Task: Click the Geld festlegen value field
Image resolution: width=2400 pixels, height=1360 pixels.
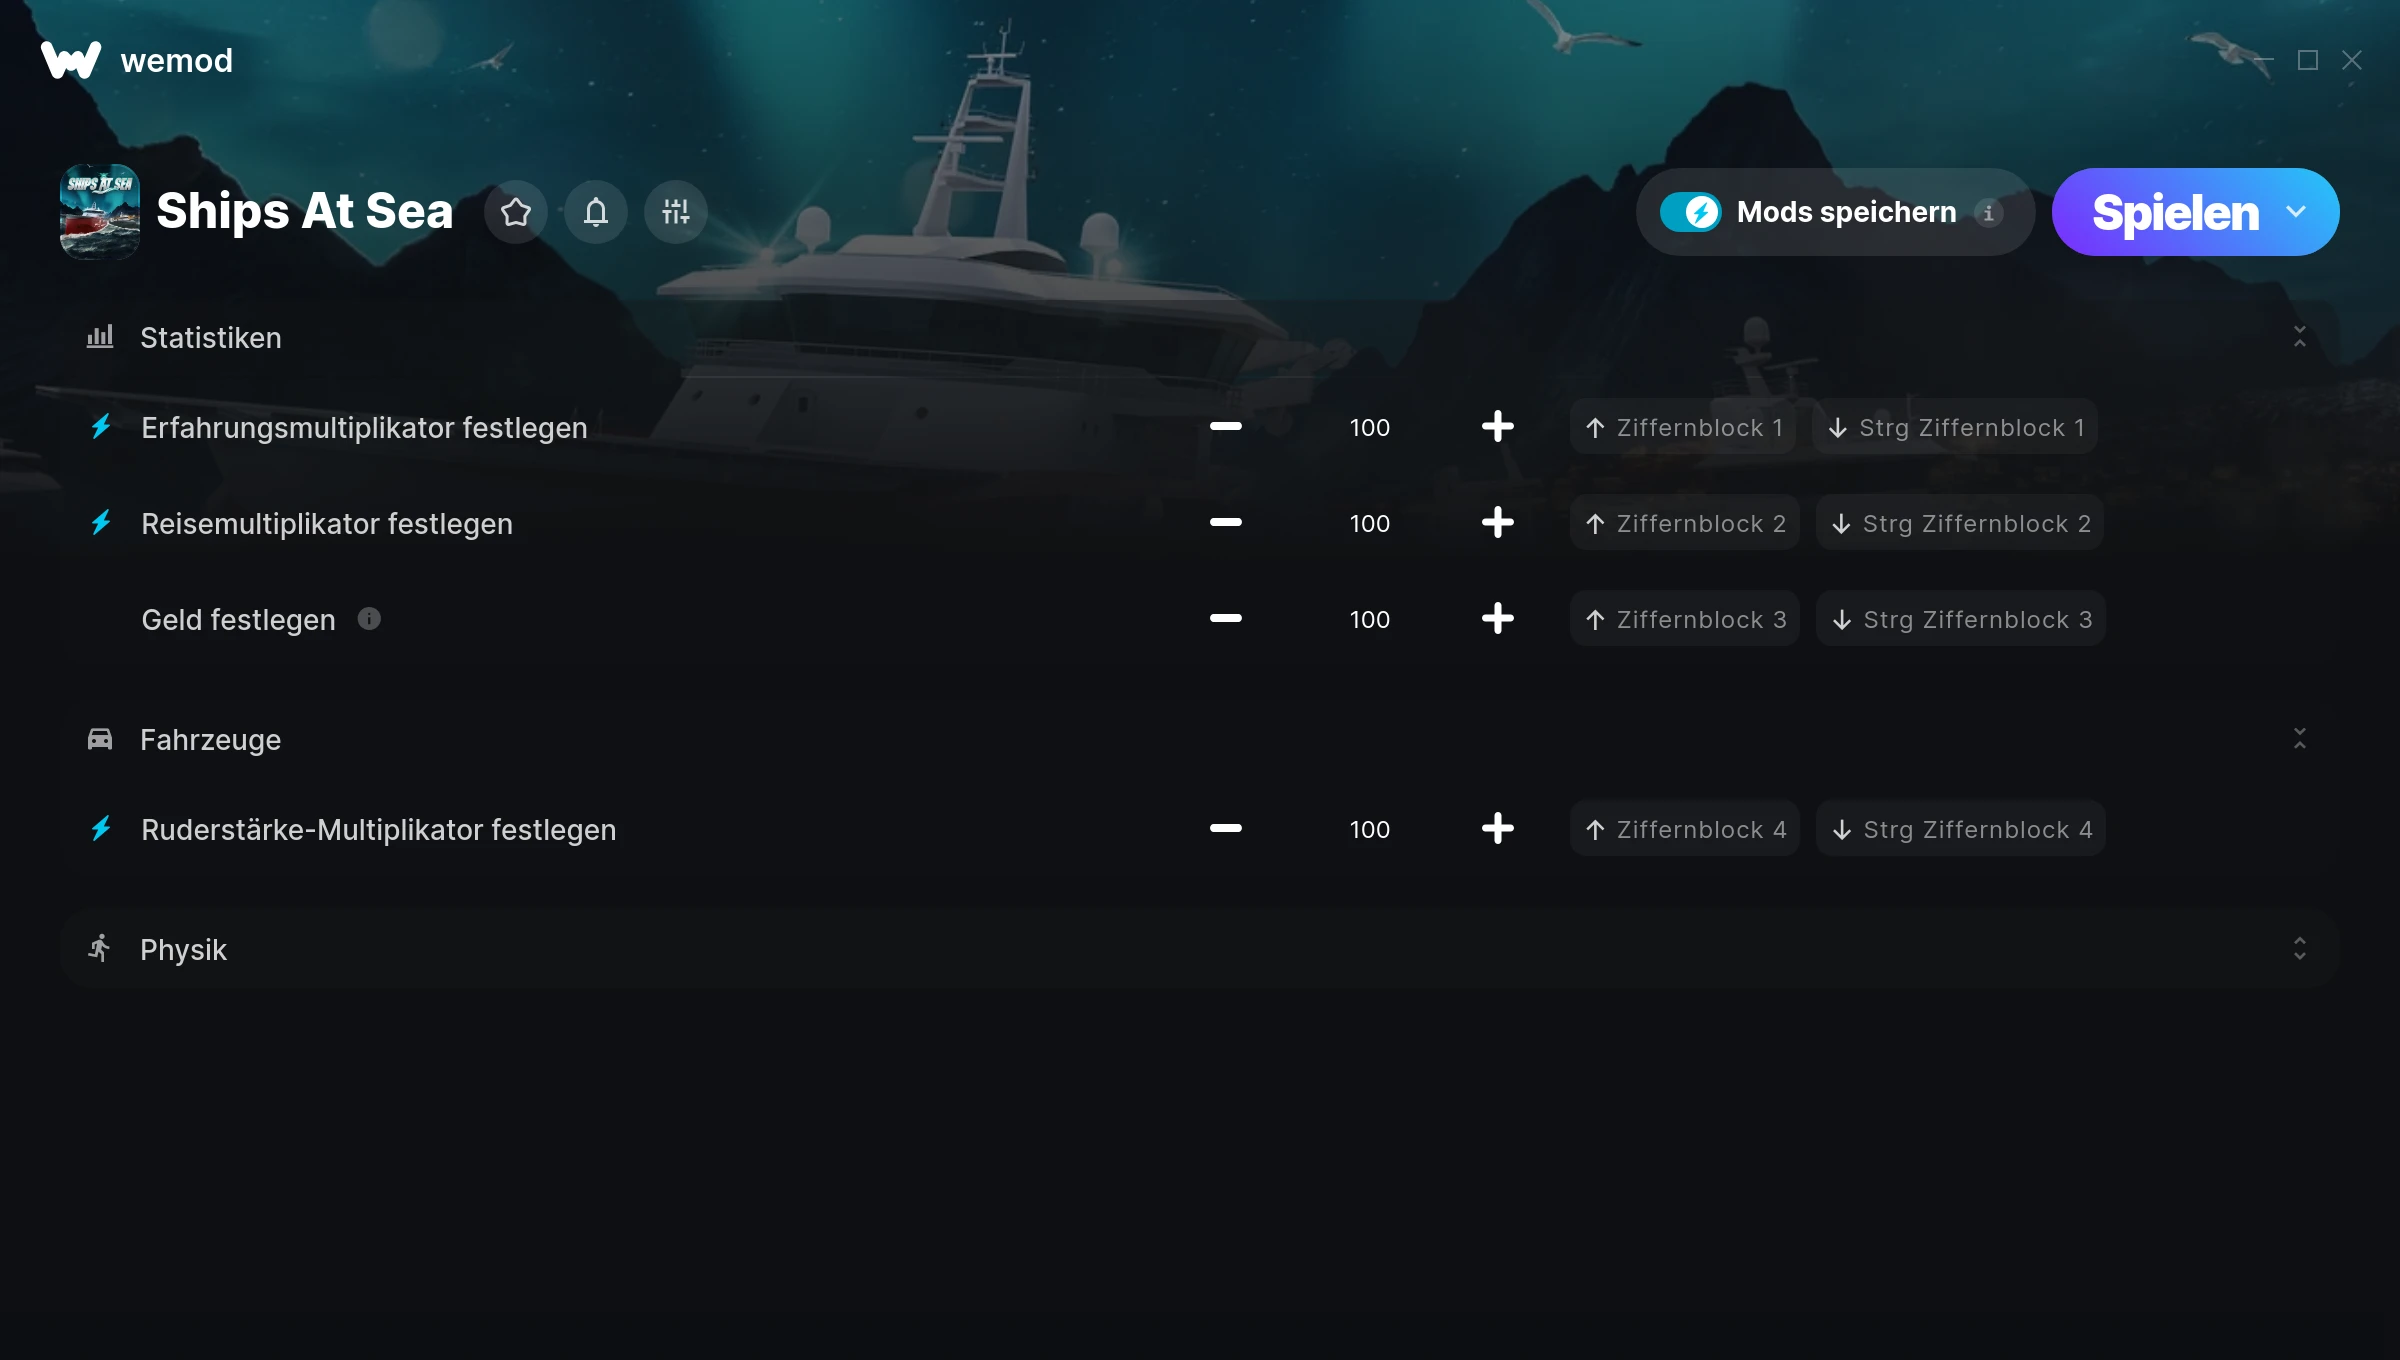Action: point(1369,619)
